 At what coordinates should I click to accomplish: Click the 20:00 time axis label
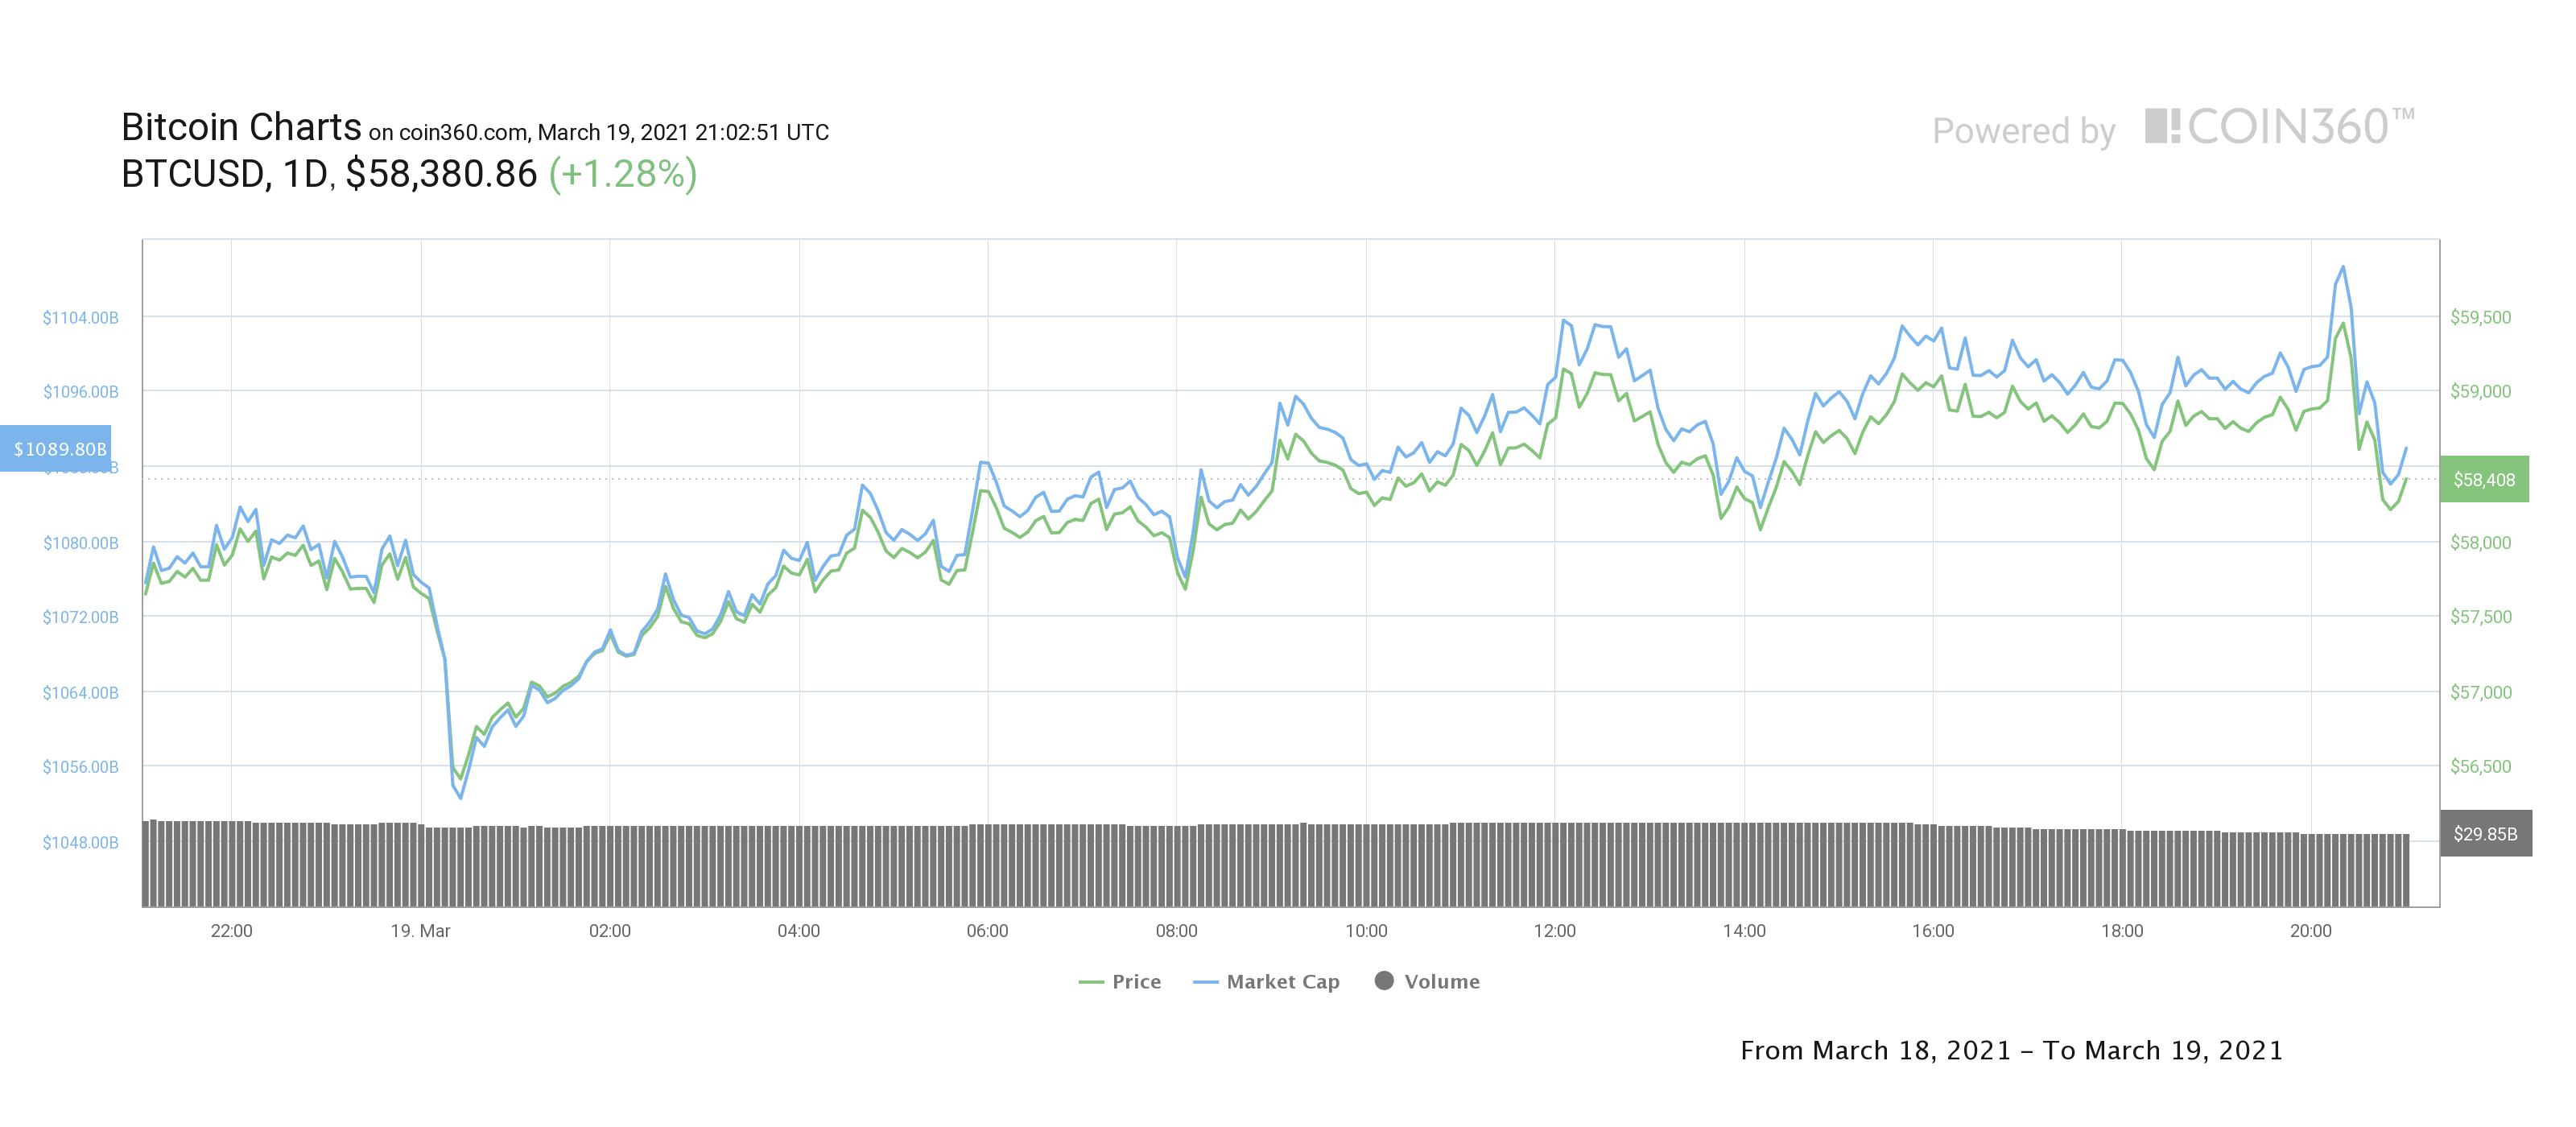tap(2310, 931)
